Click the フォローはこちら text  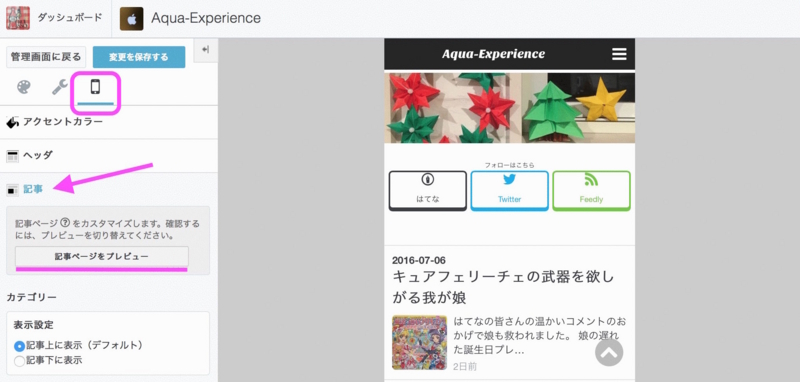point(509,165)
